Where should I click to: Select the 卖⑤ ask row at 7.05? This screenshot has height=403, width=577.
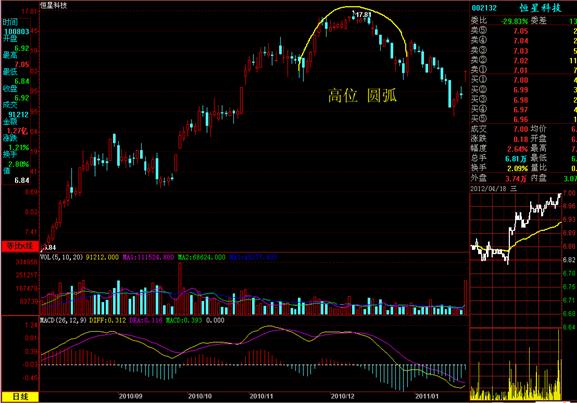pyautogui.click(x=523, y=31)
